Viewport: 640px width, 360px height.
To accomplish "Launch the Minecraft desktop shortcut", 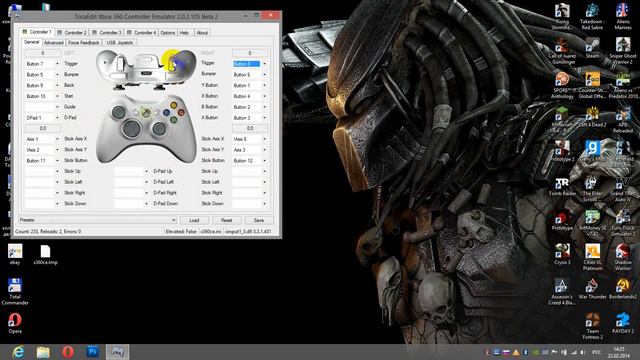I will (x=562, y=119).
